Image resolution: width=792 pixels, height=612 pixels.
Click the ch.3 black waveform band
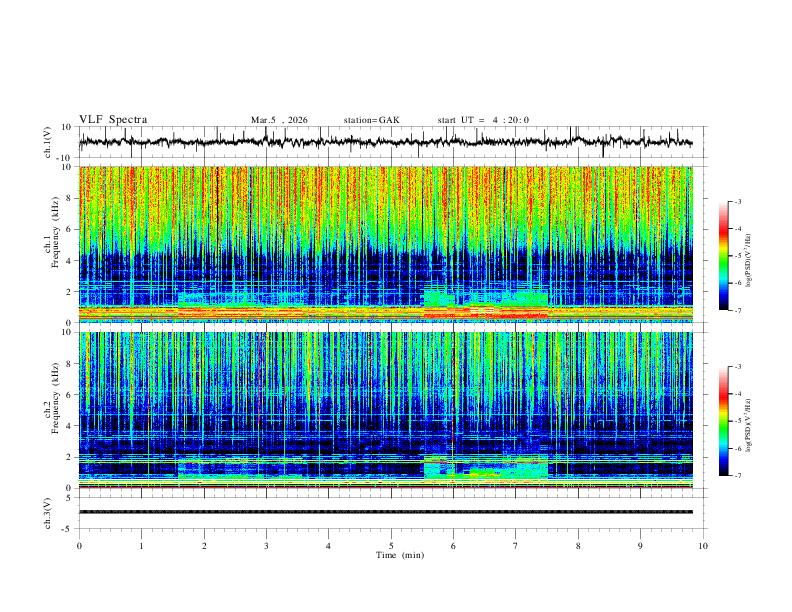click(385, 512)
